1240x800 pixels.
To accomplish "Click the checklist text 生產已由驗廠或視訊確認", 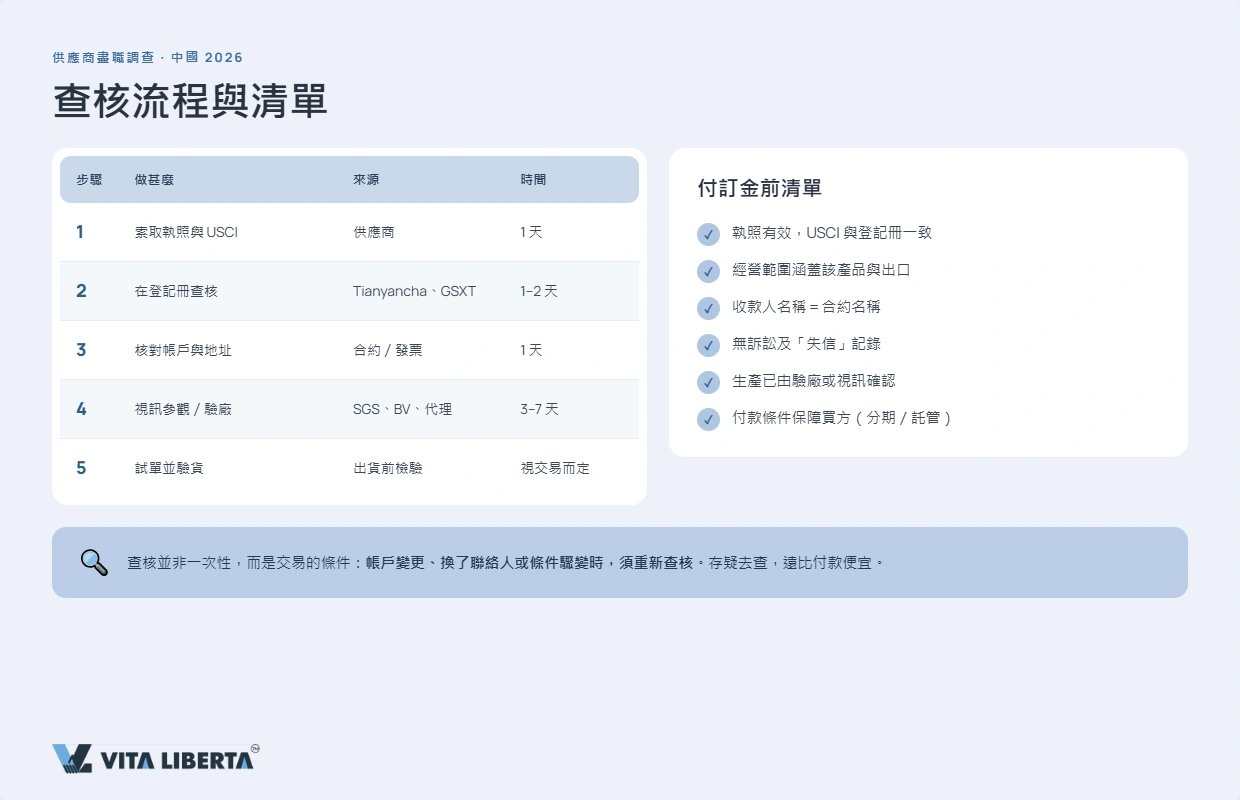I will (814, 381).
